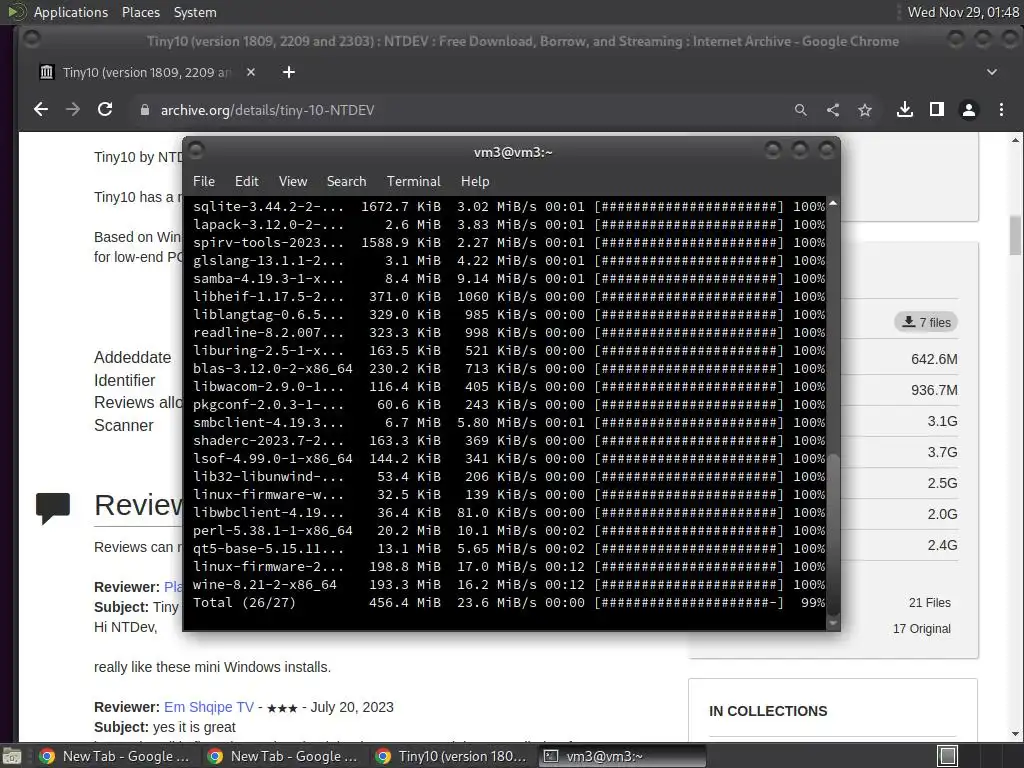Click the 936.7M file size
This screenshot has height=768, width=1024.
pyautogui.click(x=934, y=390)
